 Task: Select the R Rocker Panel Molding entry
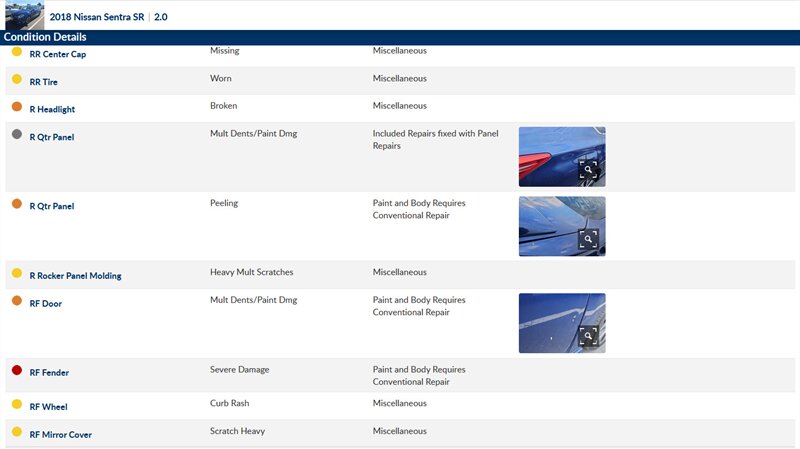tap(75, 275)
